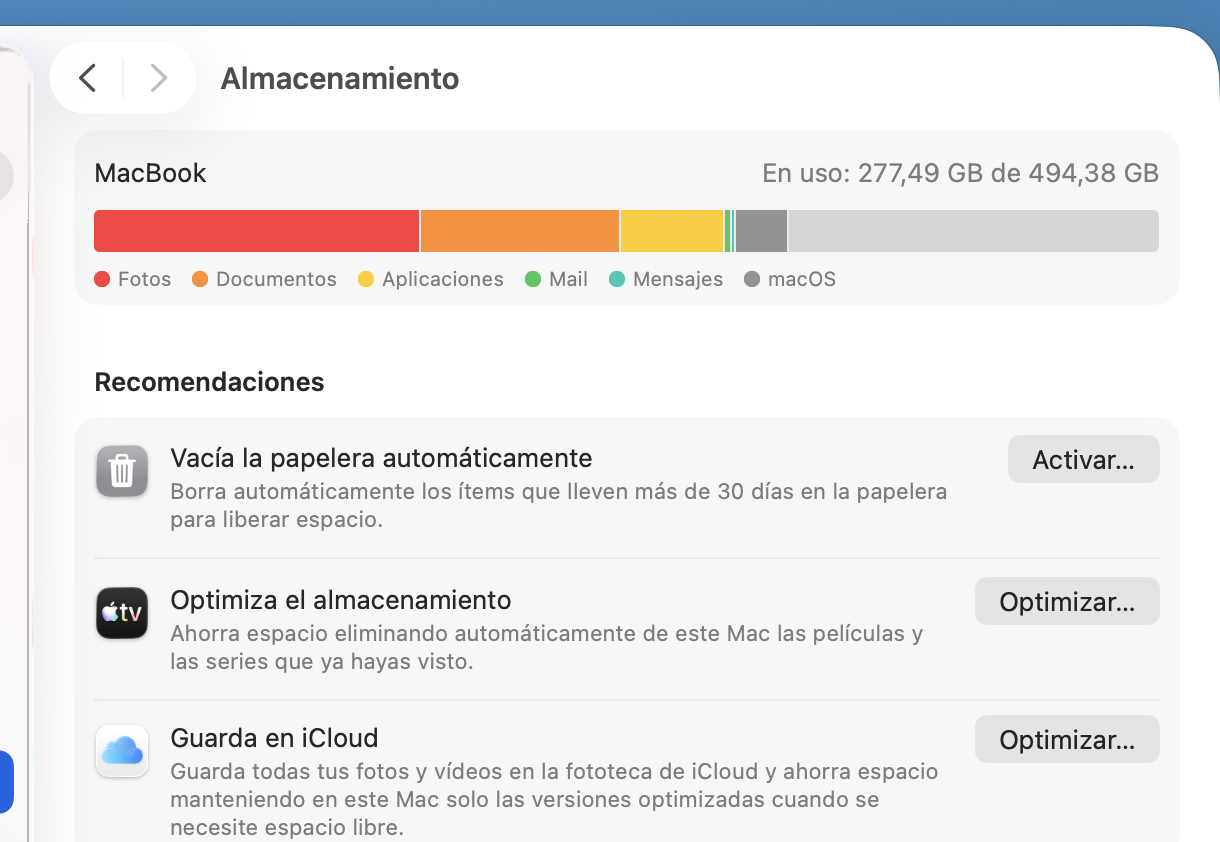
Task: Click the Apple TV icon
Action: (x=122, y=613)
